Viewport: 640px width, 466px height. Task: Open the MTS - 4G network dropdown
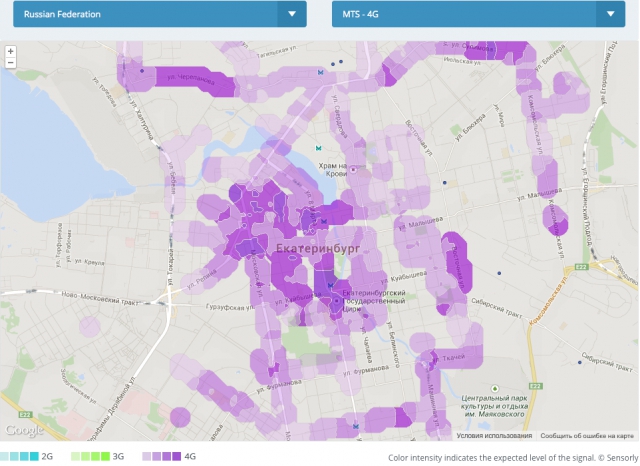478,14
